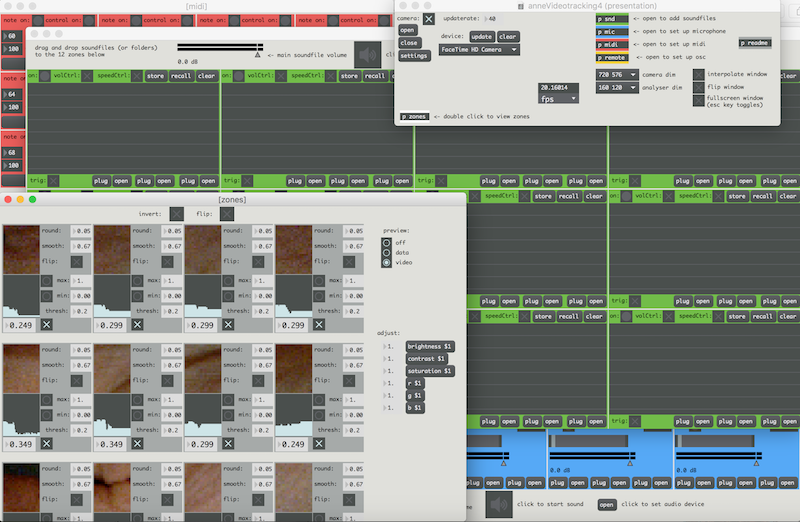Open the camera settings message button
800x522 pixels.
[414, 56]
